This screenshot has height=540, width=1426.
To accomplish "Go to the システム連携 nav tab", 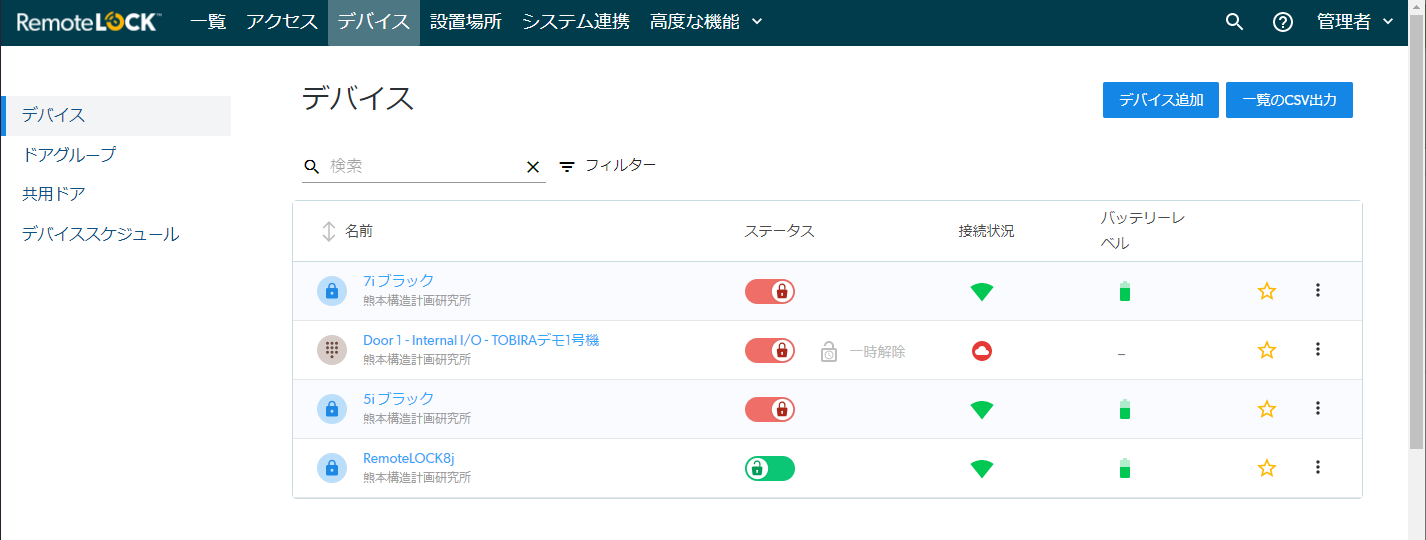I will tap(576, 22).
